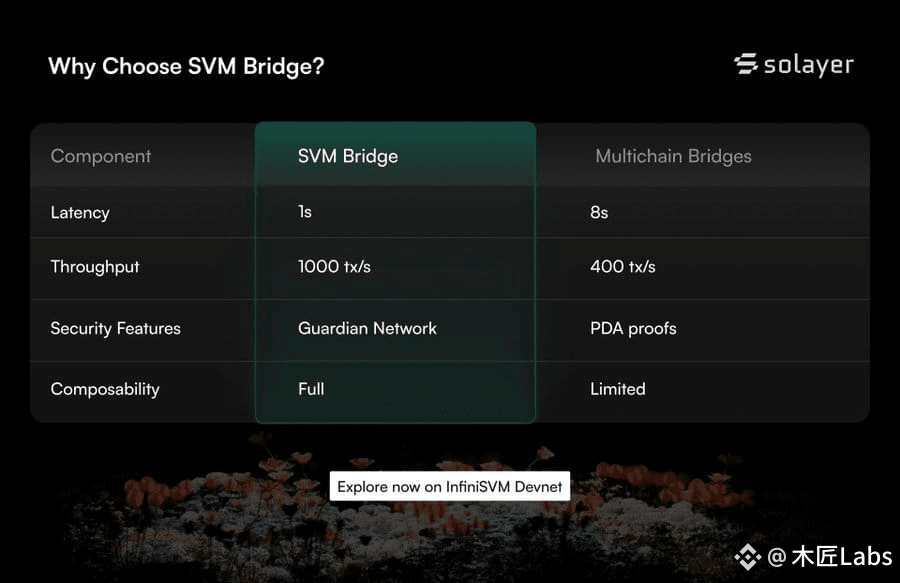Click the Explore now on InfiniSVM Devnet button

(449, 487)
